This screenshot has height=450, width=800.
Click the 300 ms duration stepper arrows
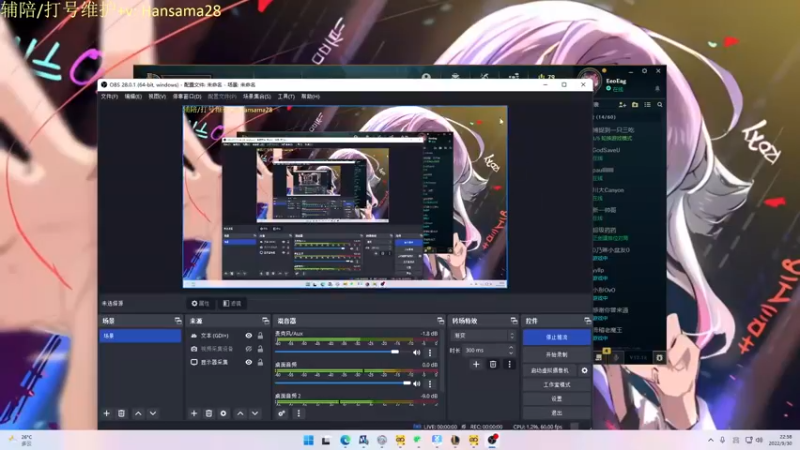click(511, 351)
